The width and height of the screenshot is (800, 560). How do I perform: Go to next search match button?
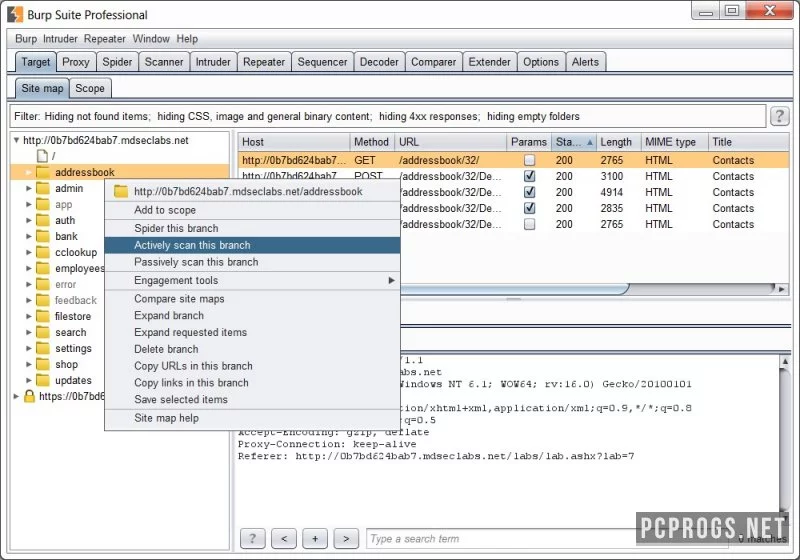(x=346, y=538)
